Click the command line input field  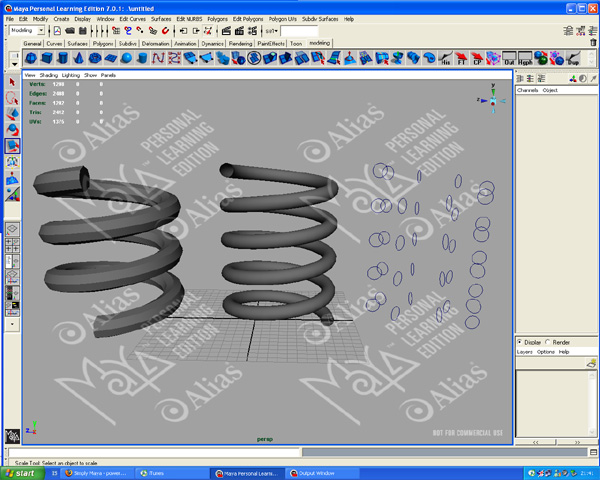coord(154,452)
